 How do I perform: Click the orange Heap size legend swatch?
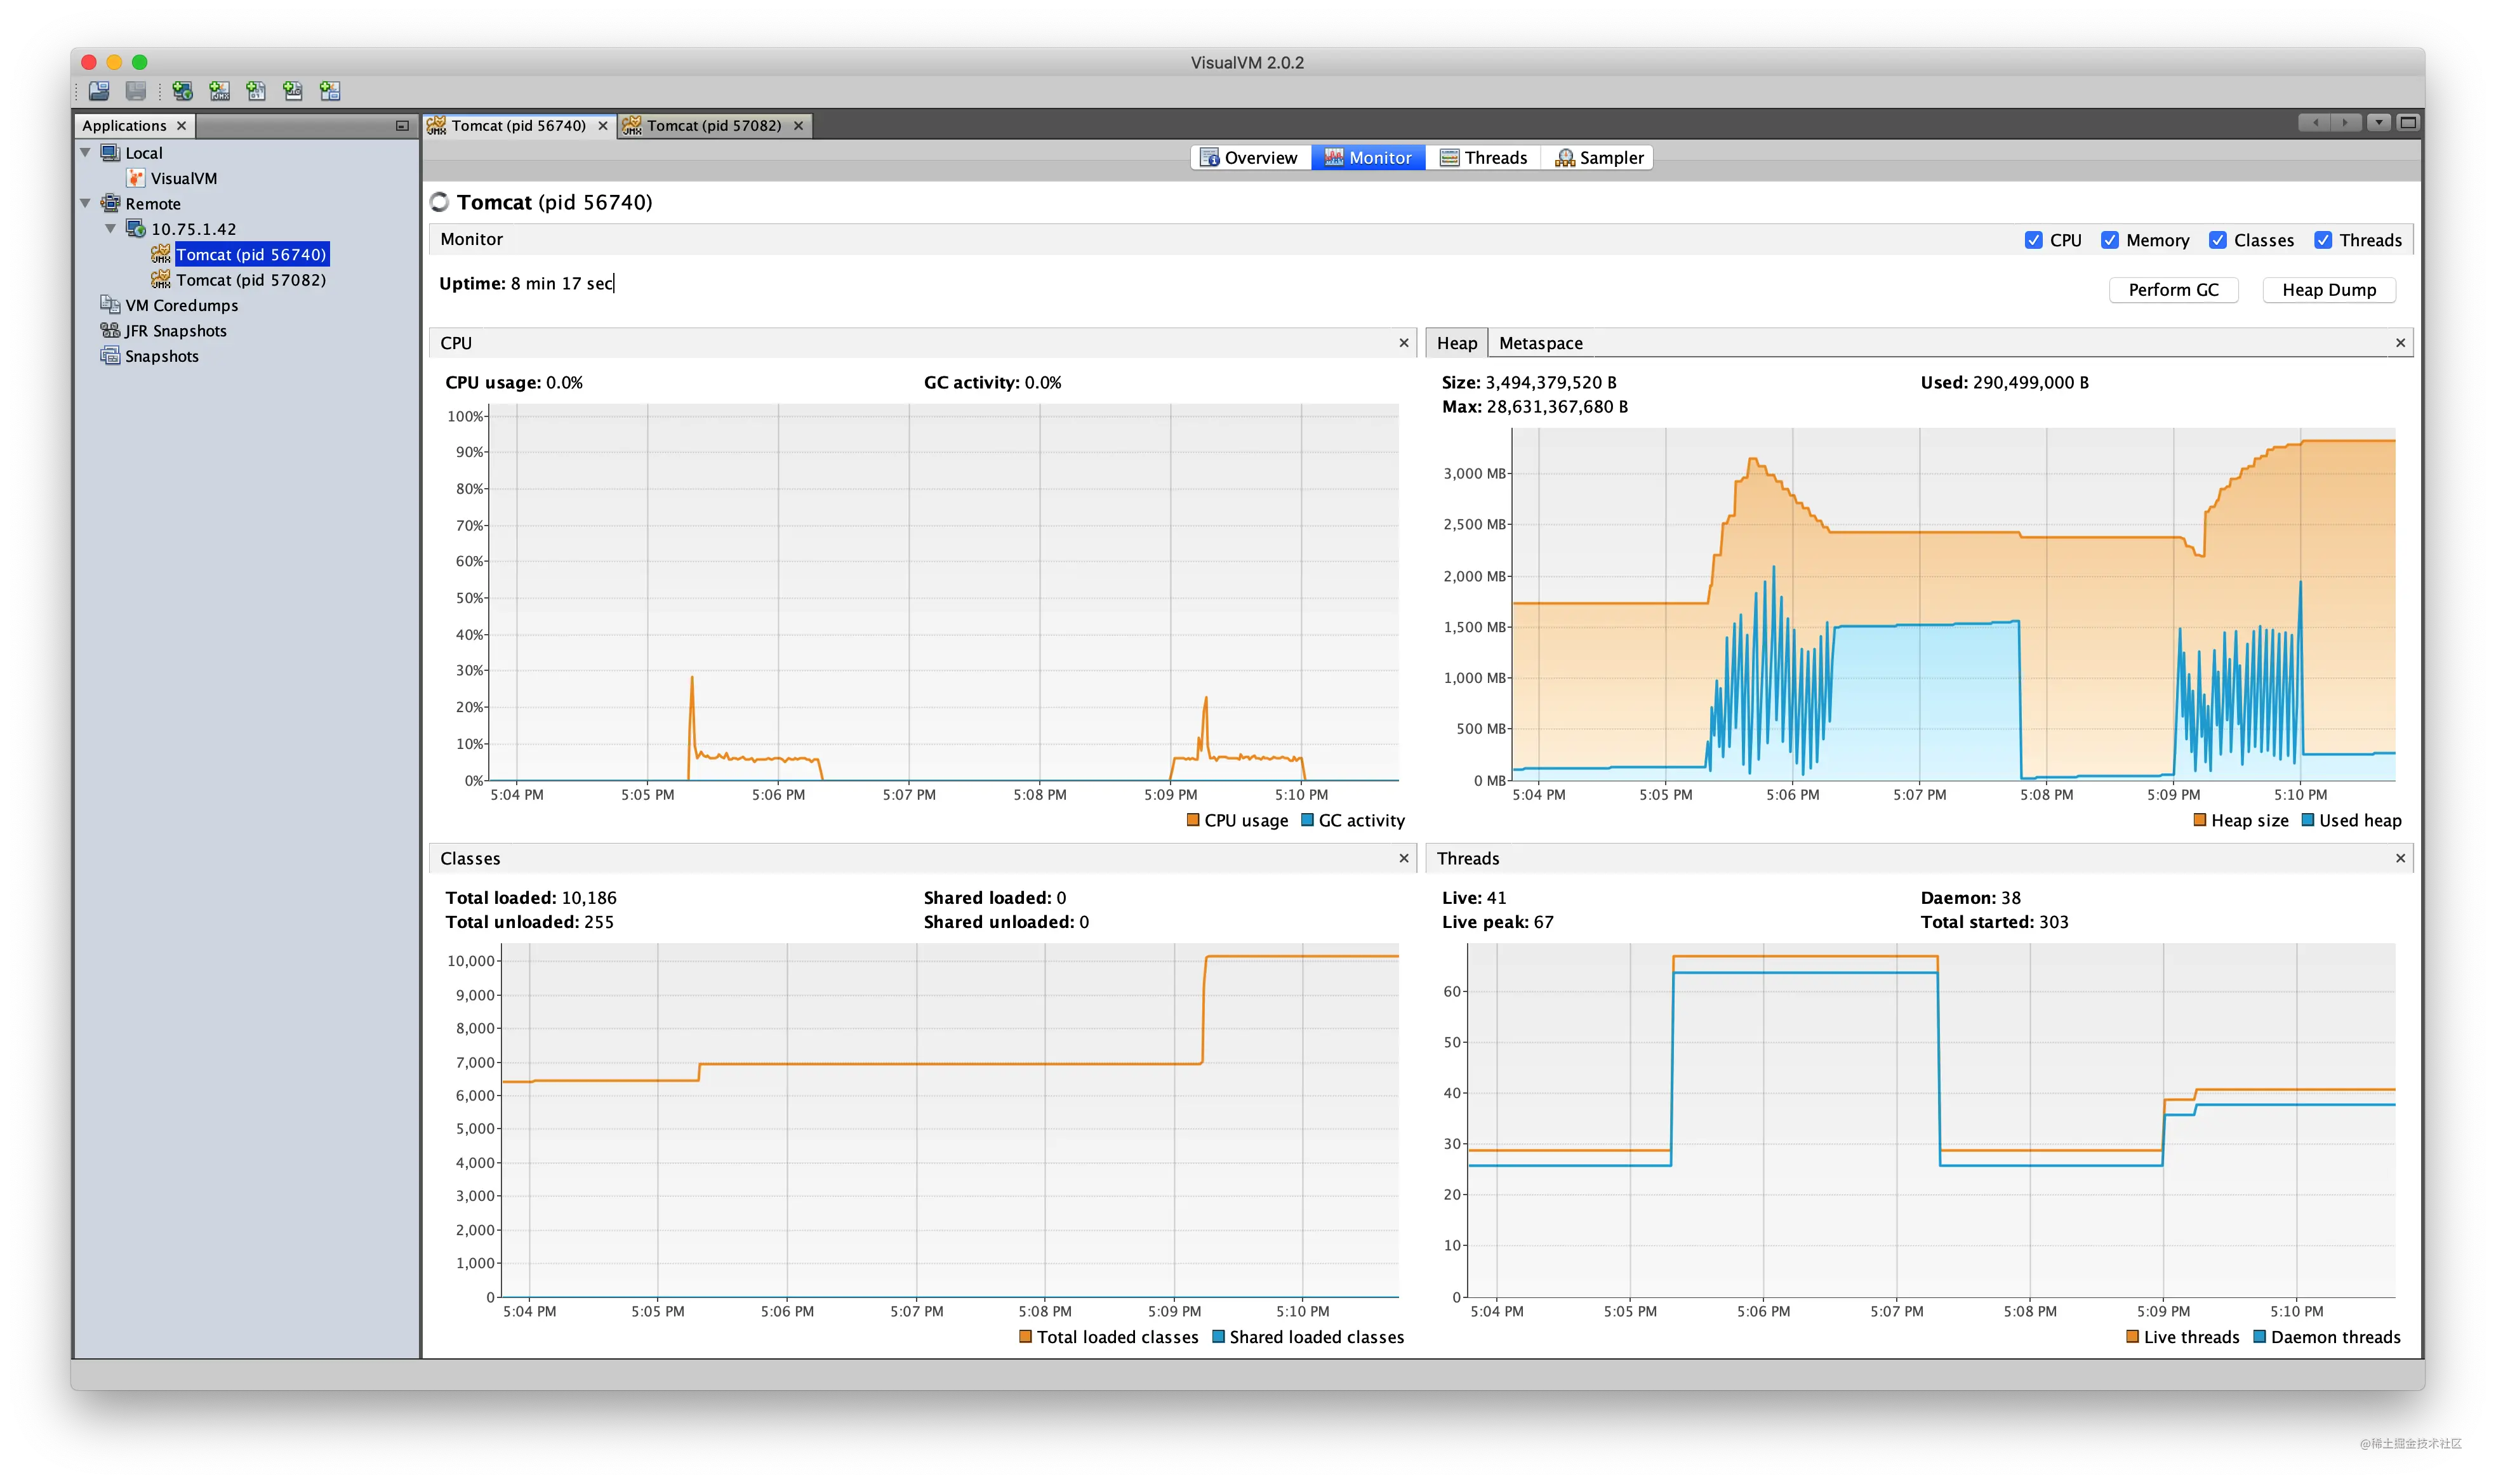(2200, 820)
